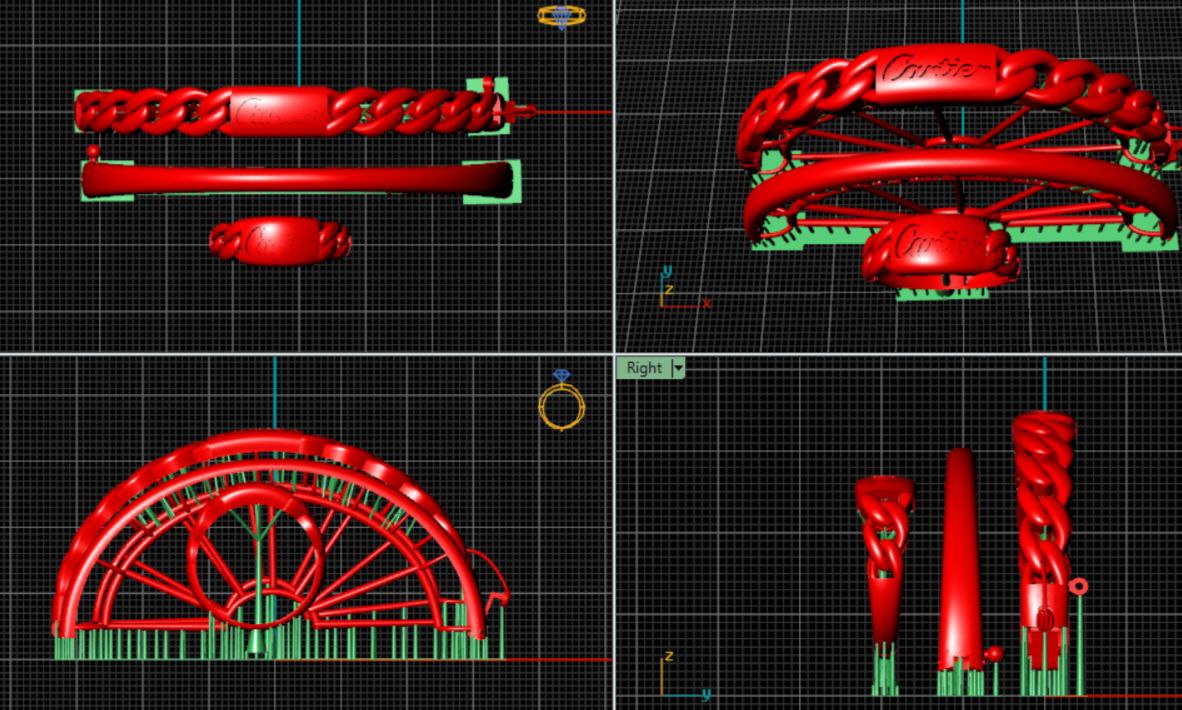
Task: Click the "Right" viewport title label
Action: 644,368
